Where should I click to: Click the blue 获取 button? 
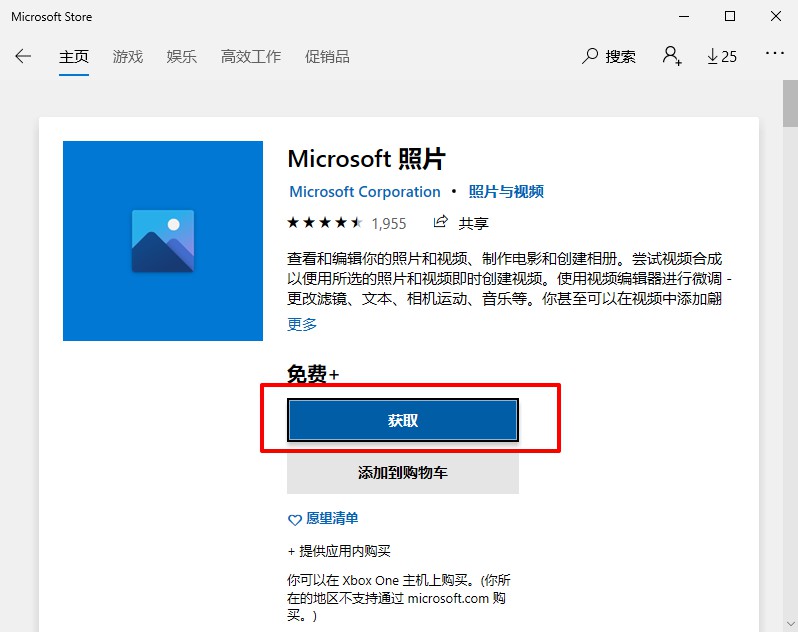[x=403, y=420]
